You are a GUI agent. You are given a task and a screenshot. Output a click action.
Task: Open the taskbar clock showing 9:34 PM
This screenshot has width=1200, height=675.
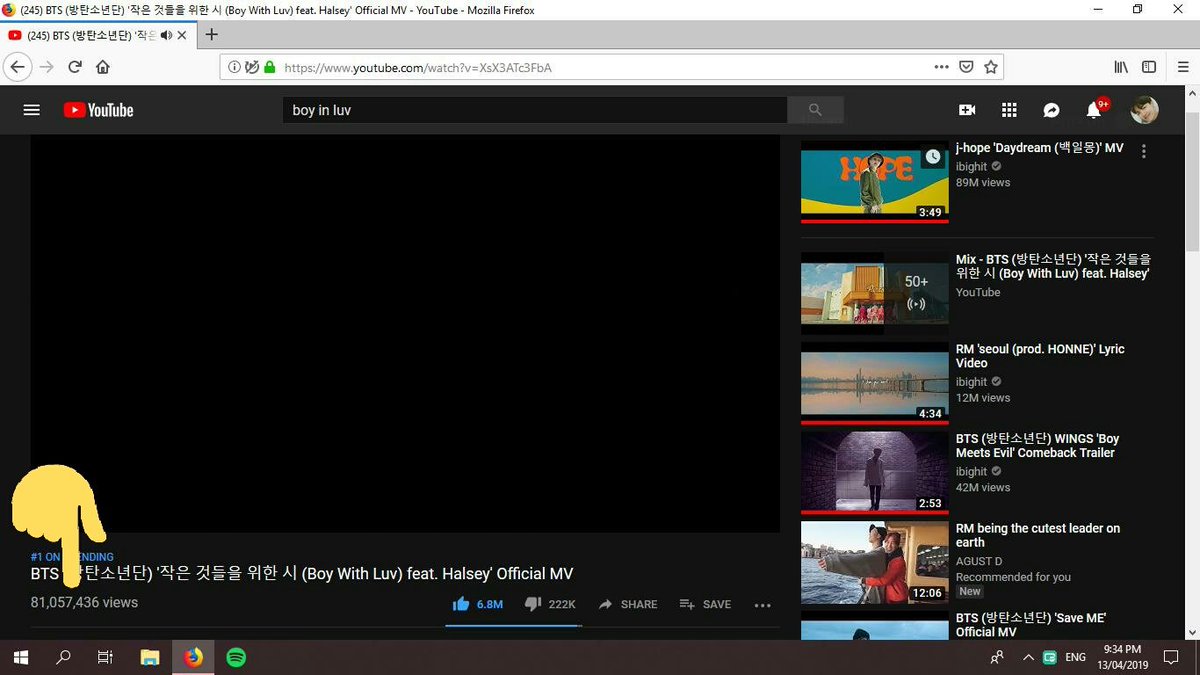[x=1123, y=657]
